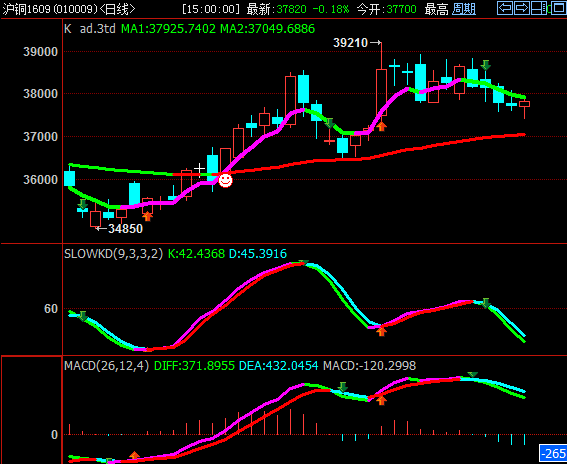Click the 60 level label on SLOWKD axis
This screenshot has width=567, height=464.
[51, 309]
